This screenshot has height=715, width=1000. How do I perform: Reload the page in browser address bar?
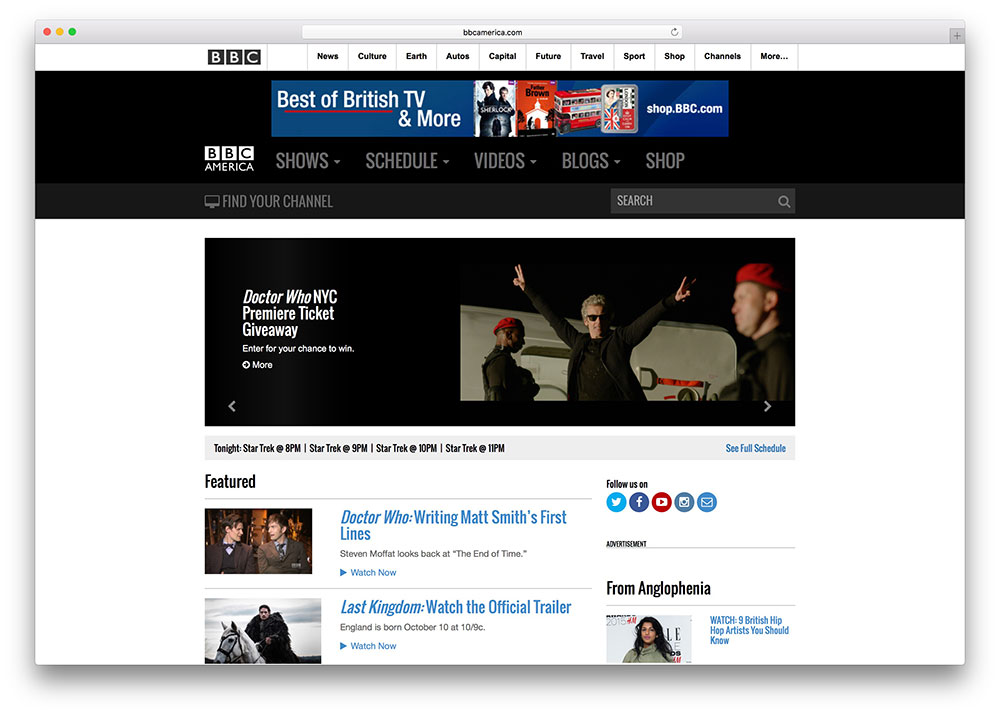pos(674,32)
